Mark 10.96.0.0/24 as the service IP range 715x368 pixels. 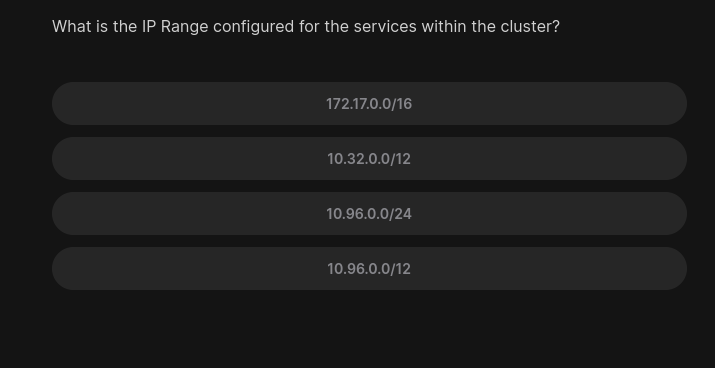(x=369, y=213)
